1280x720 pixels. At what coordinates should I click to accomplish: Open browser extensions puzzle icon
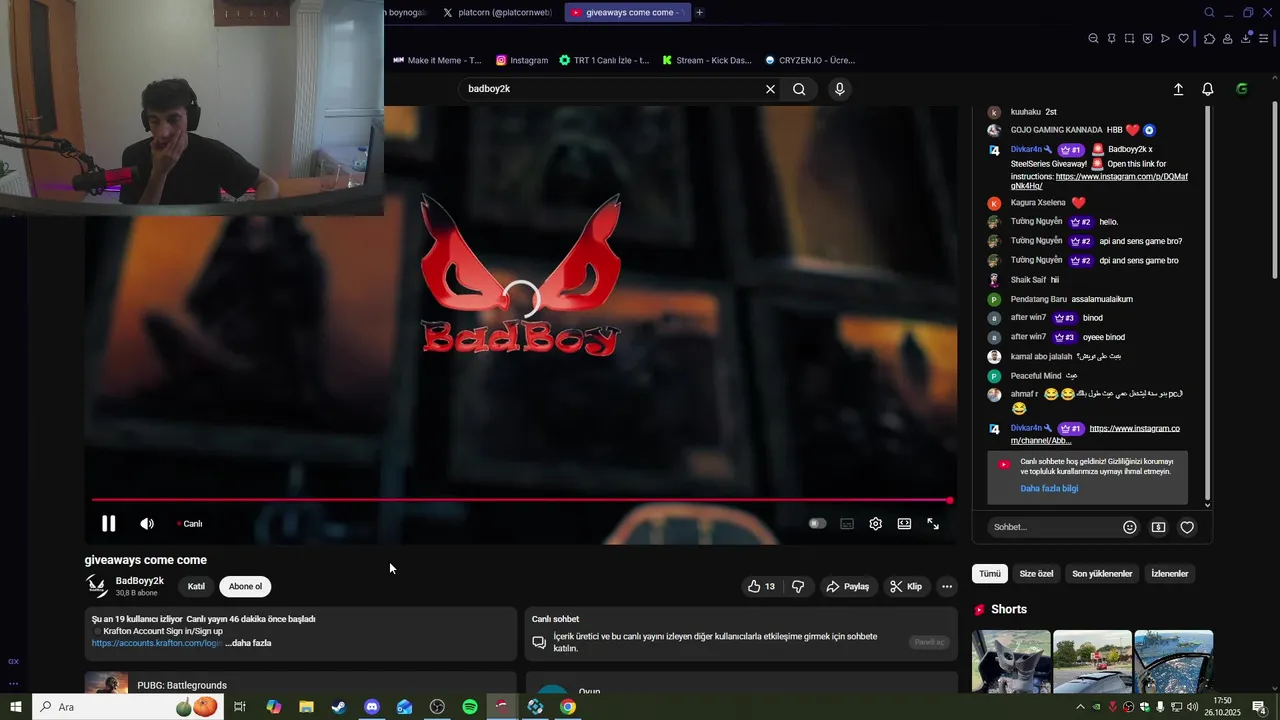point(1209,38)
